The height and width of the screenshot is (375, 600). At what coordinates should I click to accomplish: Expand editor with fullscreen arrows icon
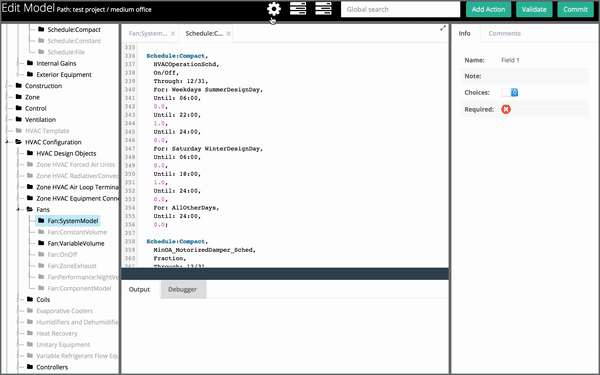(443, 28)
